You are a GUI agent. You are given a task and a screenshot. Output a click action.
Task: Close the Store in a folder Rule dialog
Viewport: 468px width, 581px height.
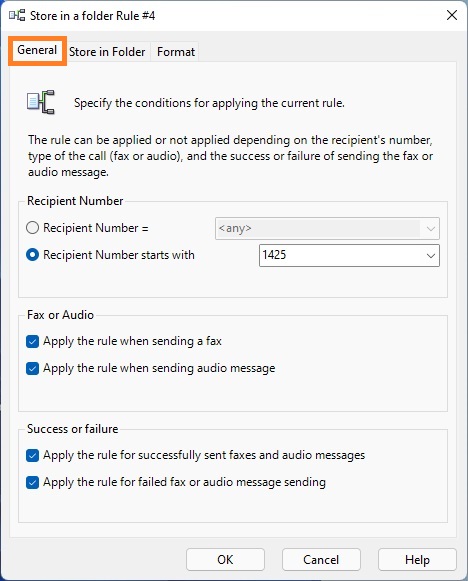452,15
